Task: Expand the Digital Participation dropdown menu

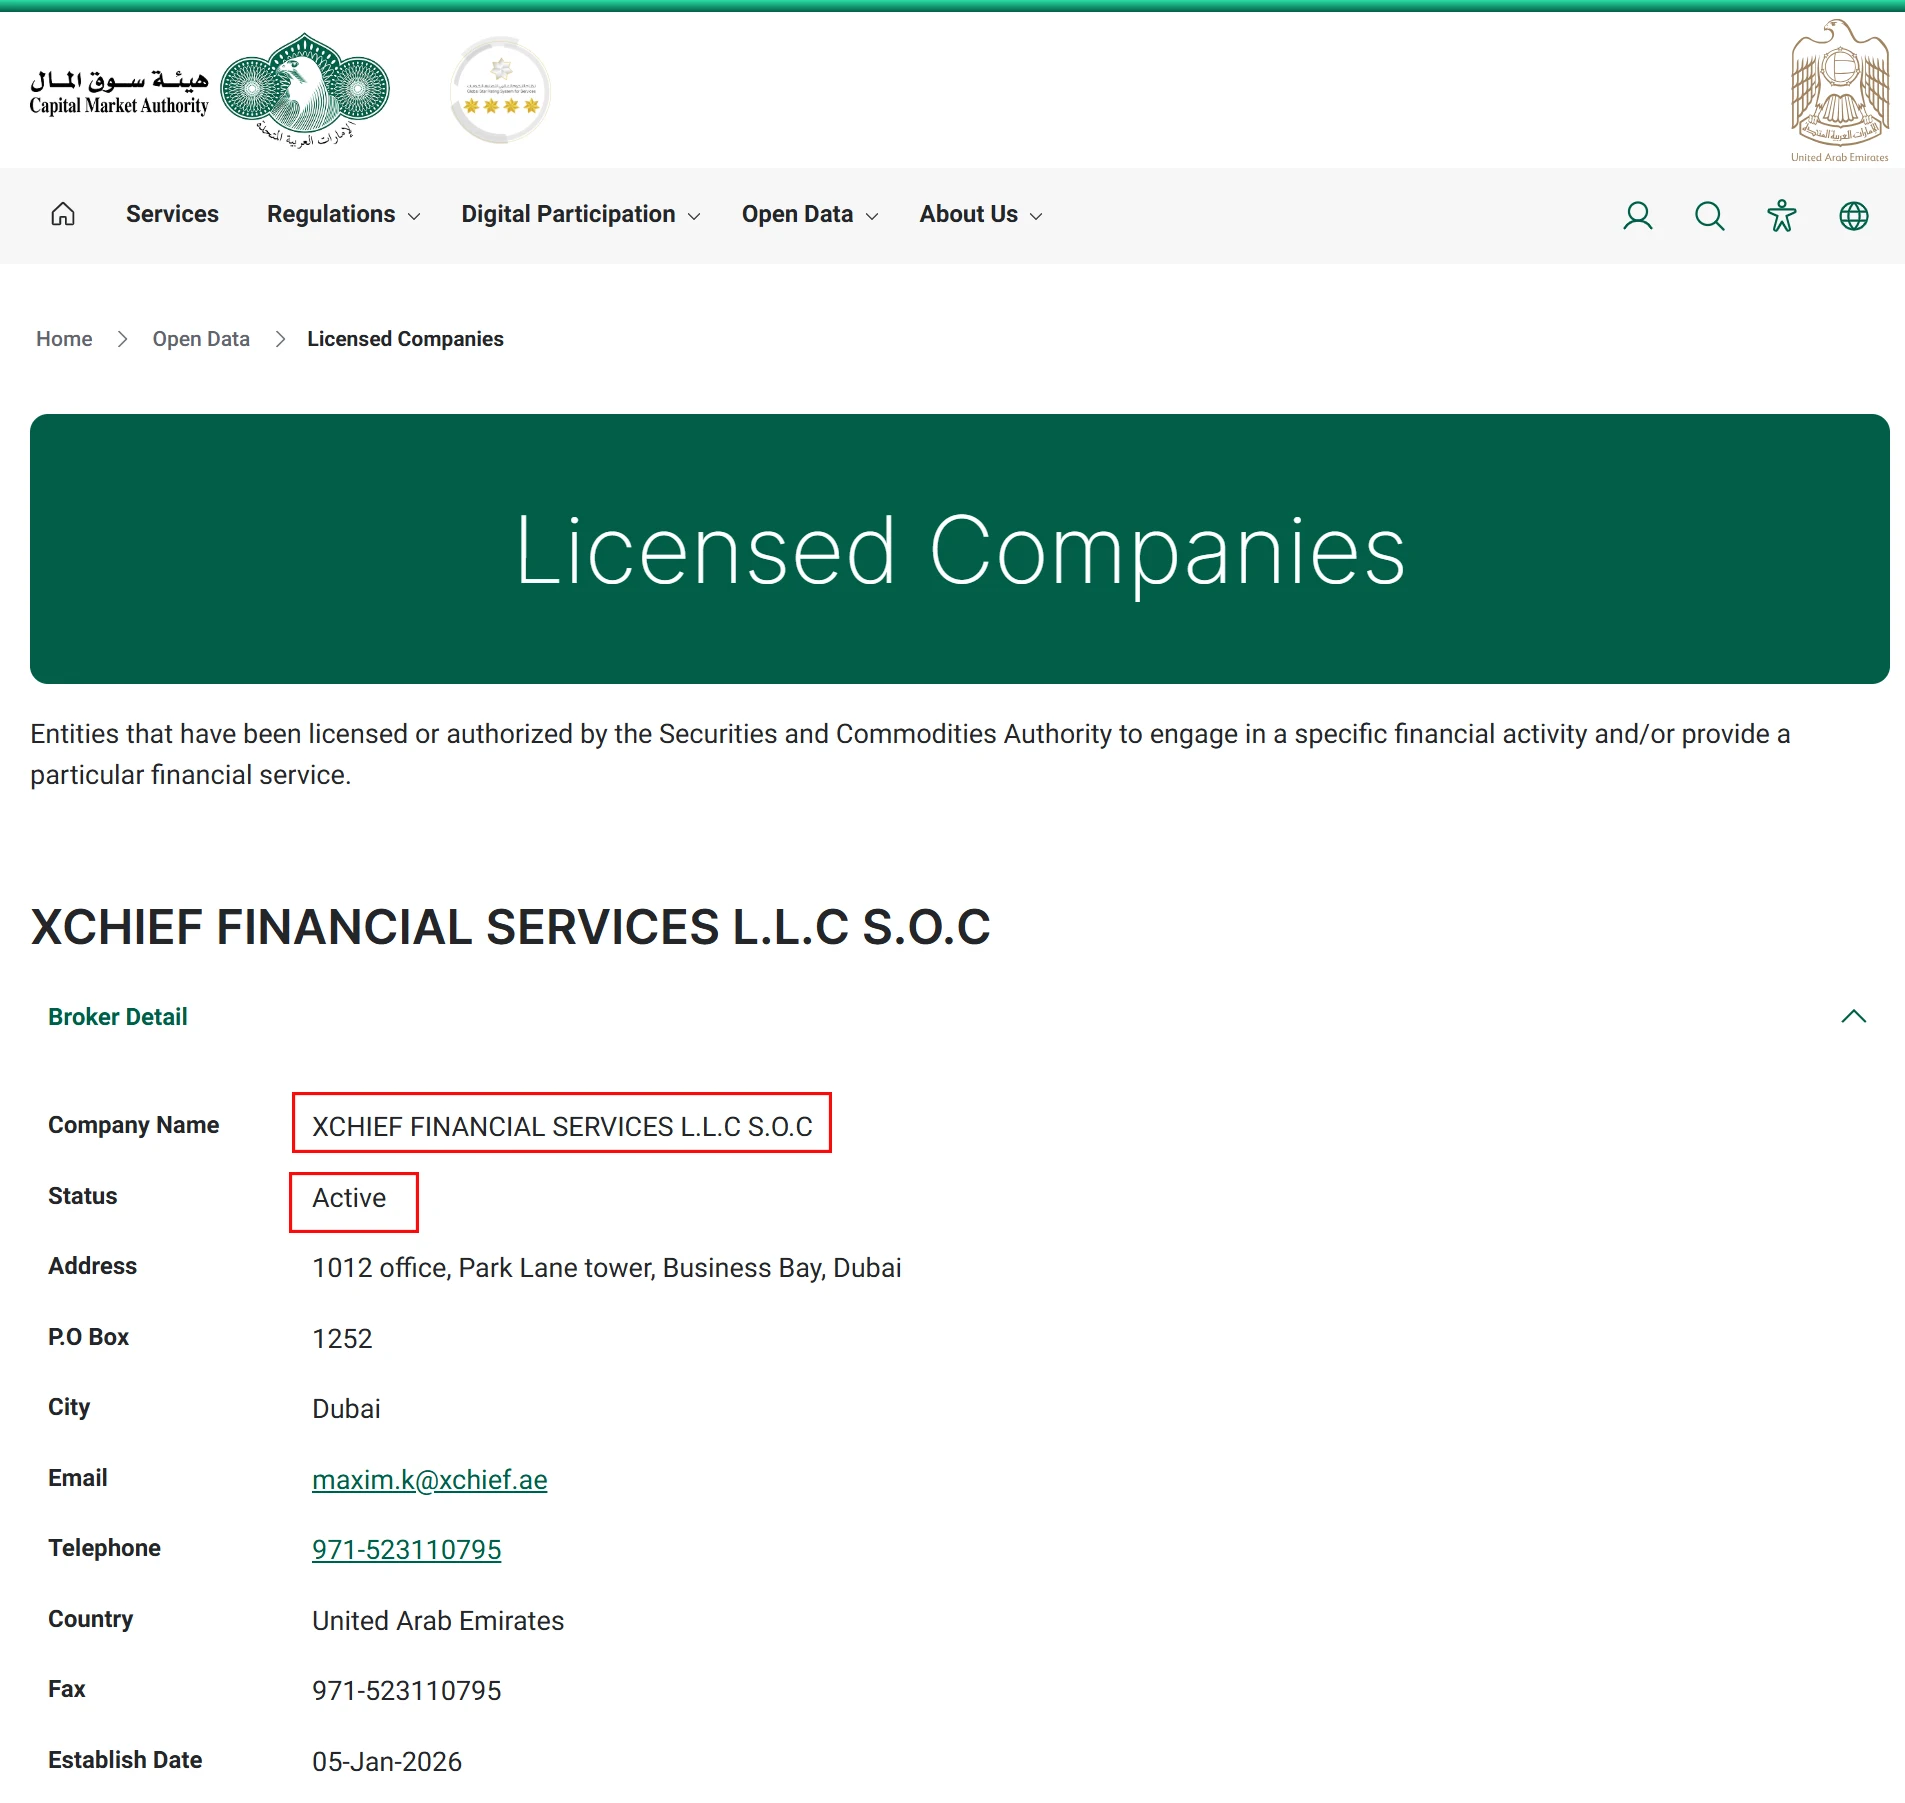Action: pyautogui.click(x=580, y=215)
